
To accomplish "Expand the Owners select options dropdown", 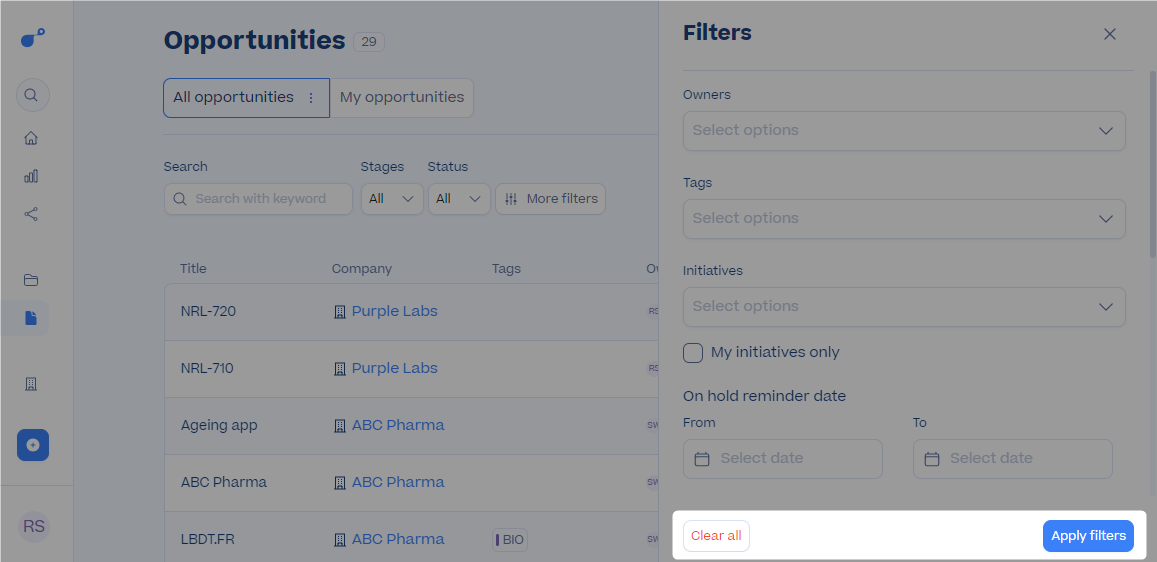I will (x=904, y=131).
